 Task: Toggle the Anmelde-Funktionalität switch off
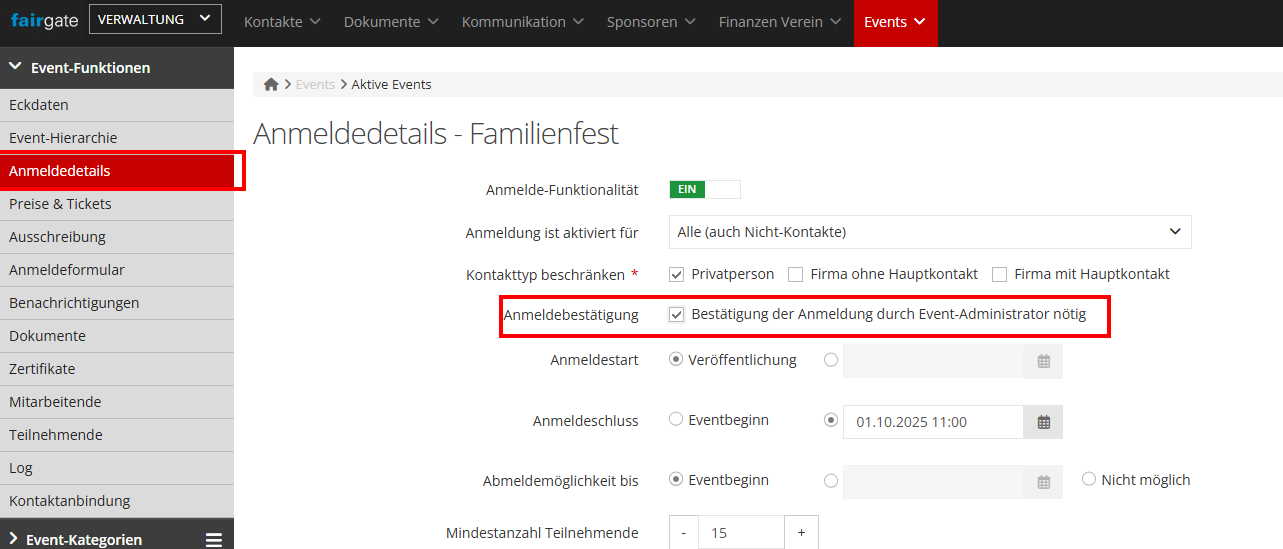click(704, 190)
